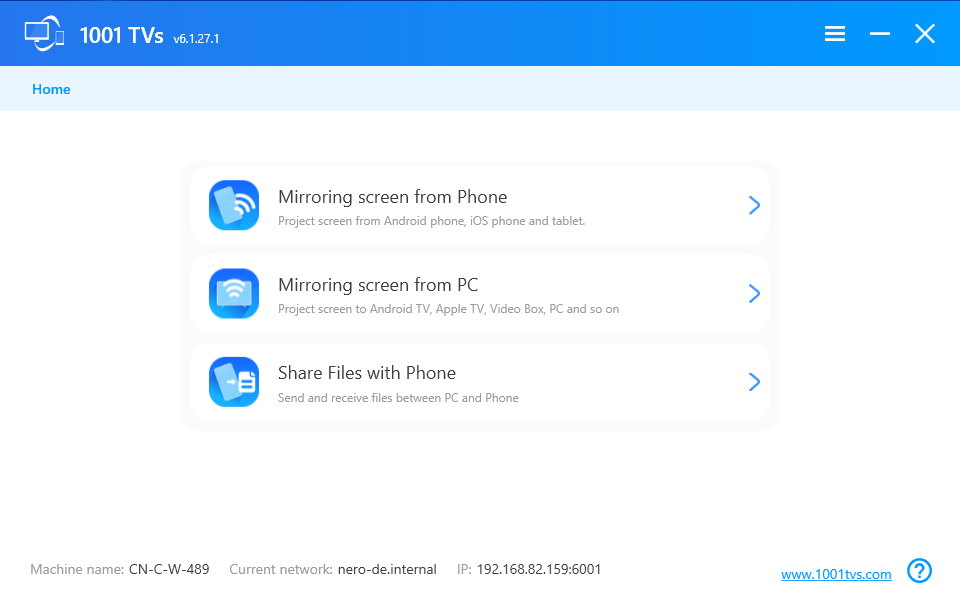Click the 1001 TVs logo icon
Image resolution: width=960 pixels, height=600 pixels.
click(x=44, y=33)
